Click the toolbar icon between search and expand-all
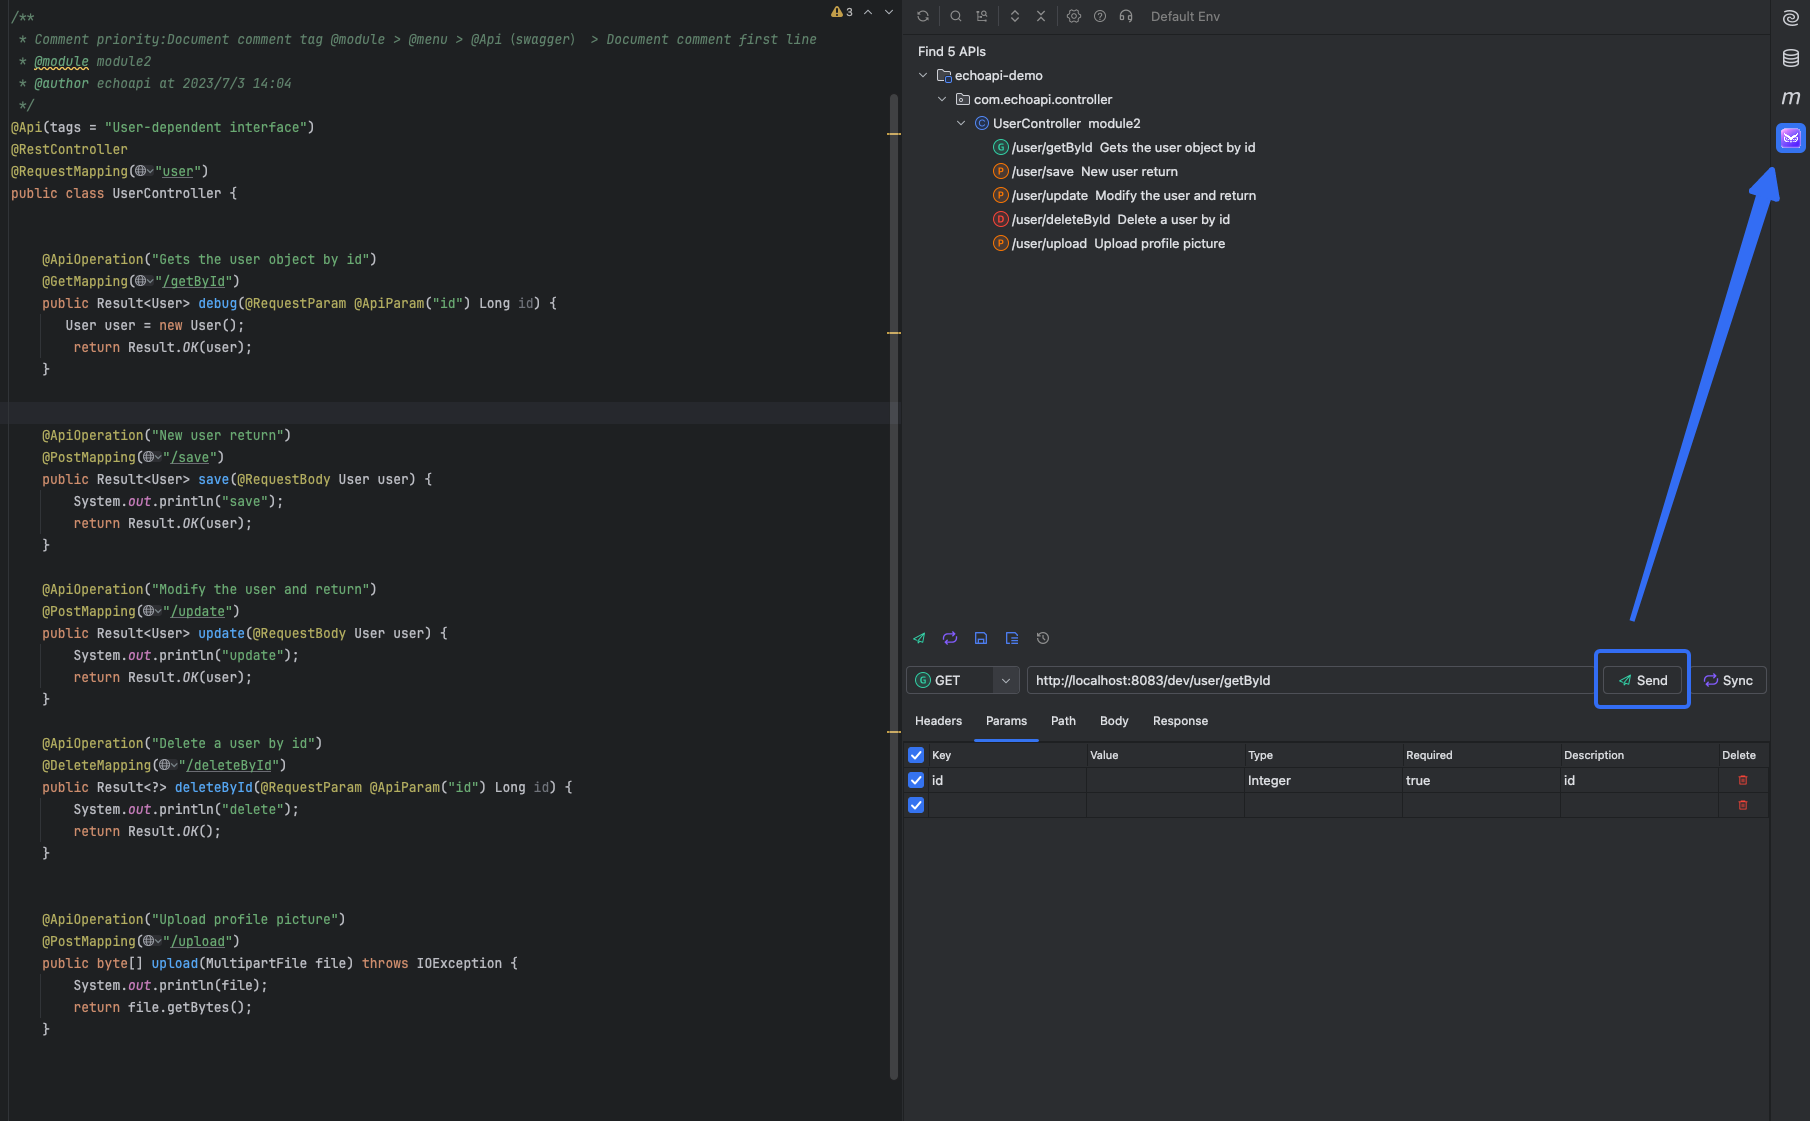The width and height of the screenshot is (1810, 1121). pos(982,16)
